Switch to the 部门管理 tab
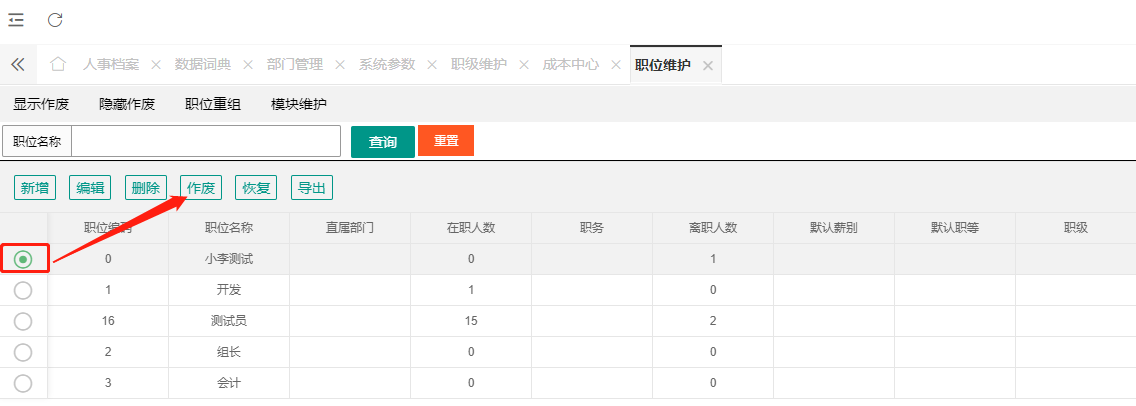The image size is (1136, 406). (295, 64)
